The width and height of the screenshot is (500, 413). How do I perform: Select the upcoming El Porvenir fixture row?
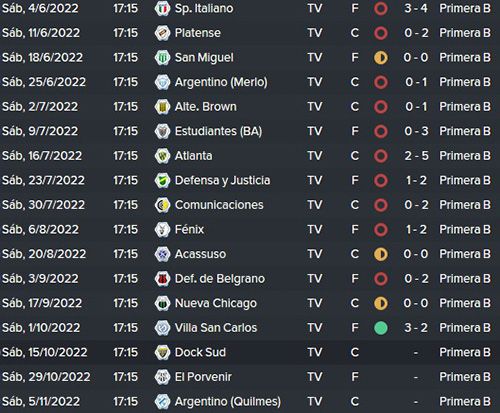[x=250, y=377]
